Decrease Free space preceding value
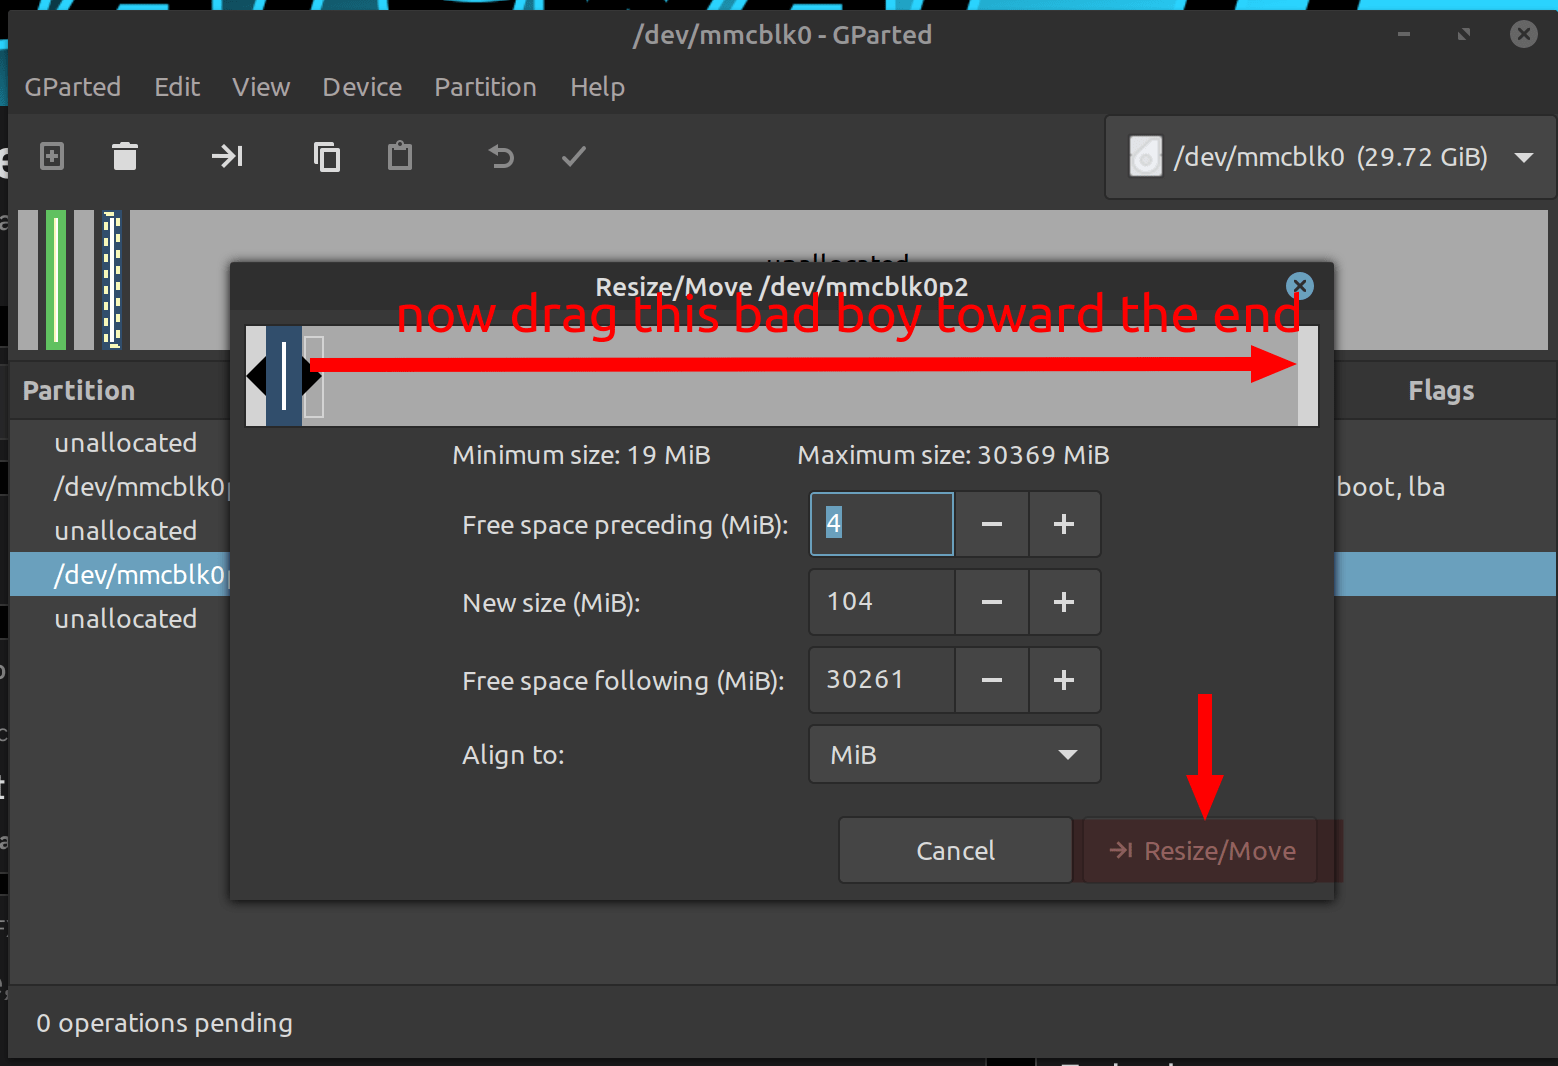This screenshot has height=1066, width=1558. point(992,524)
